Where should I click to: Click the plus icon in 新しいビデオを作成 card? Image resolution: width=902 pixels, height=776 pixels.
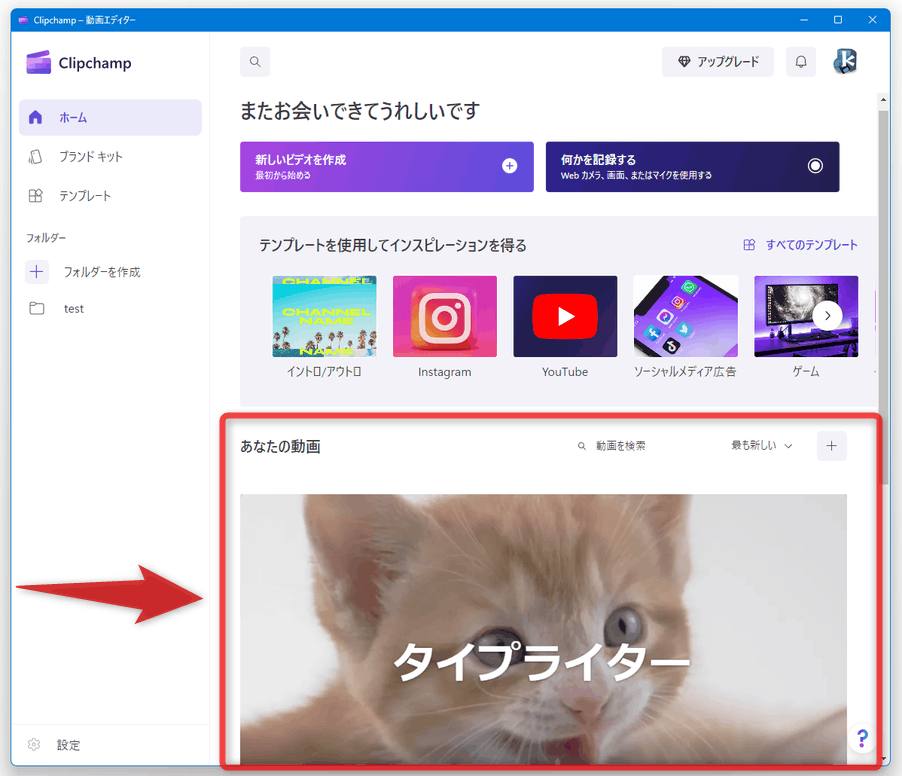click(x=510, y=166)
